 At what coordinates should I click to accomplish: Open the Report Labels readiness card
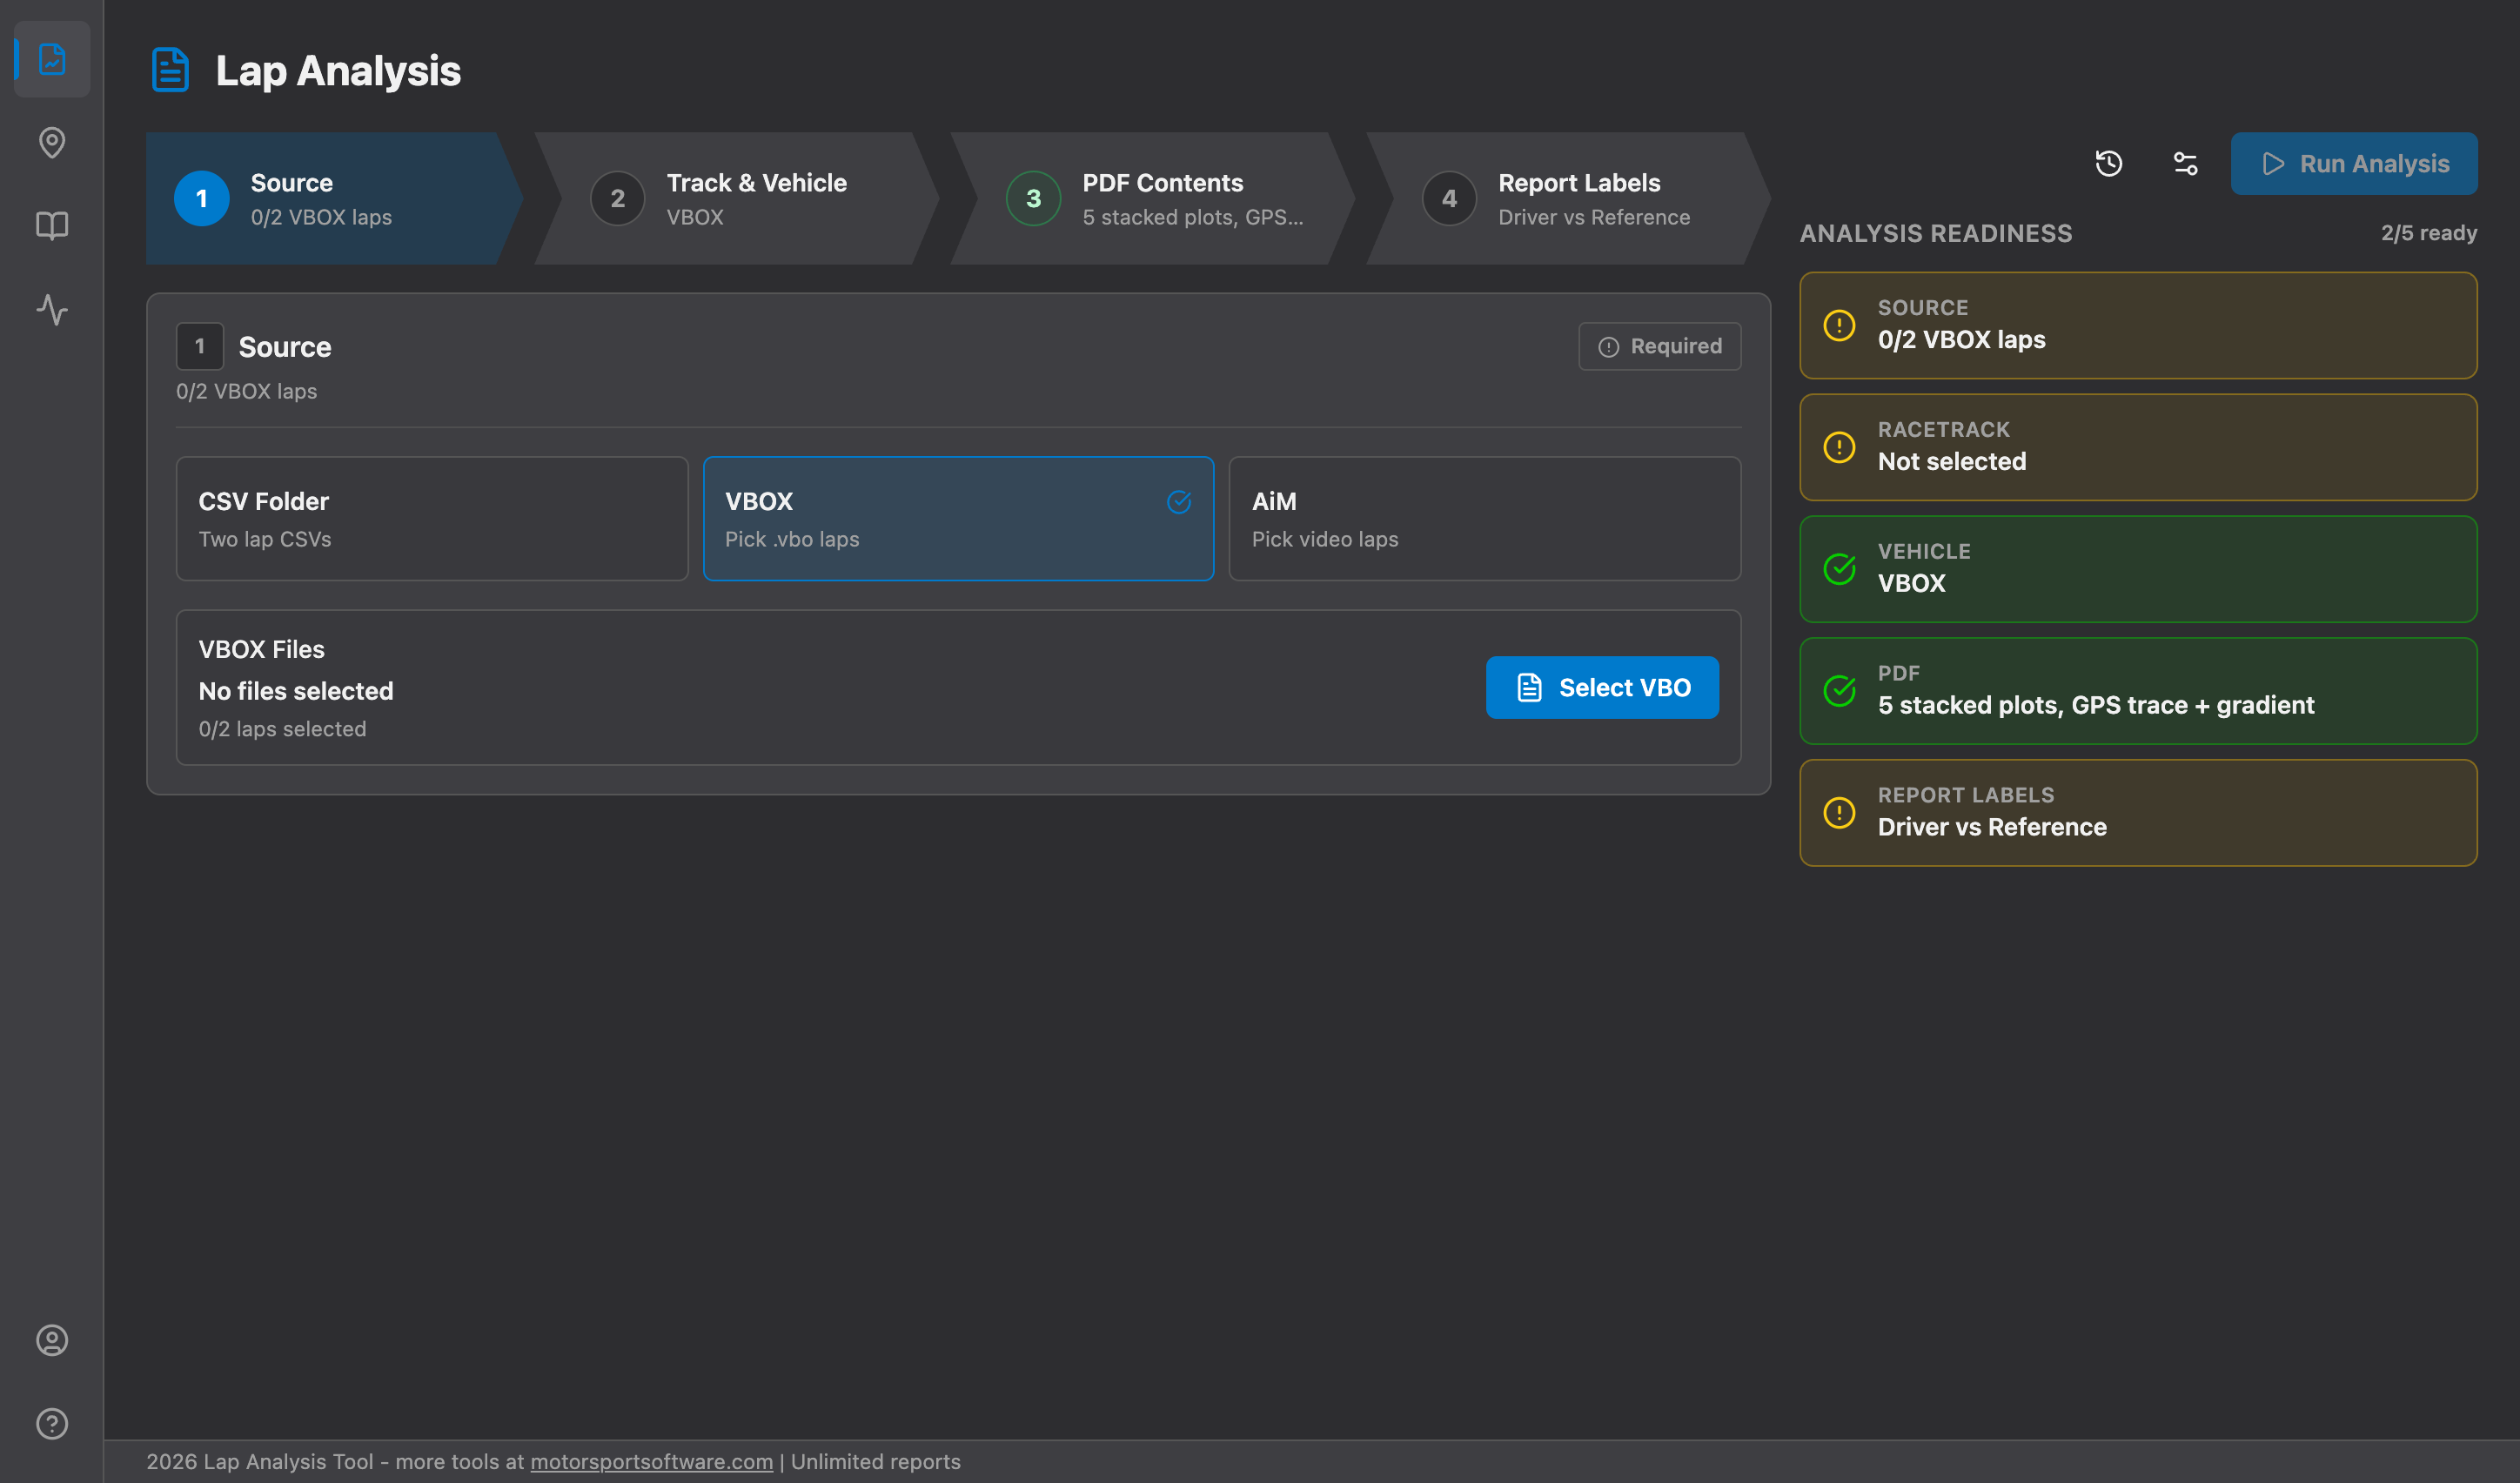(x=2138, y=813)
